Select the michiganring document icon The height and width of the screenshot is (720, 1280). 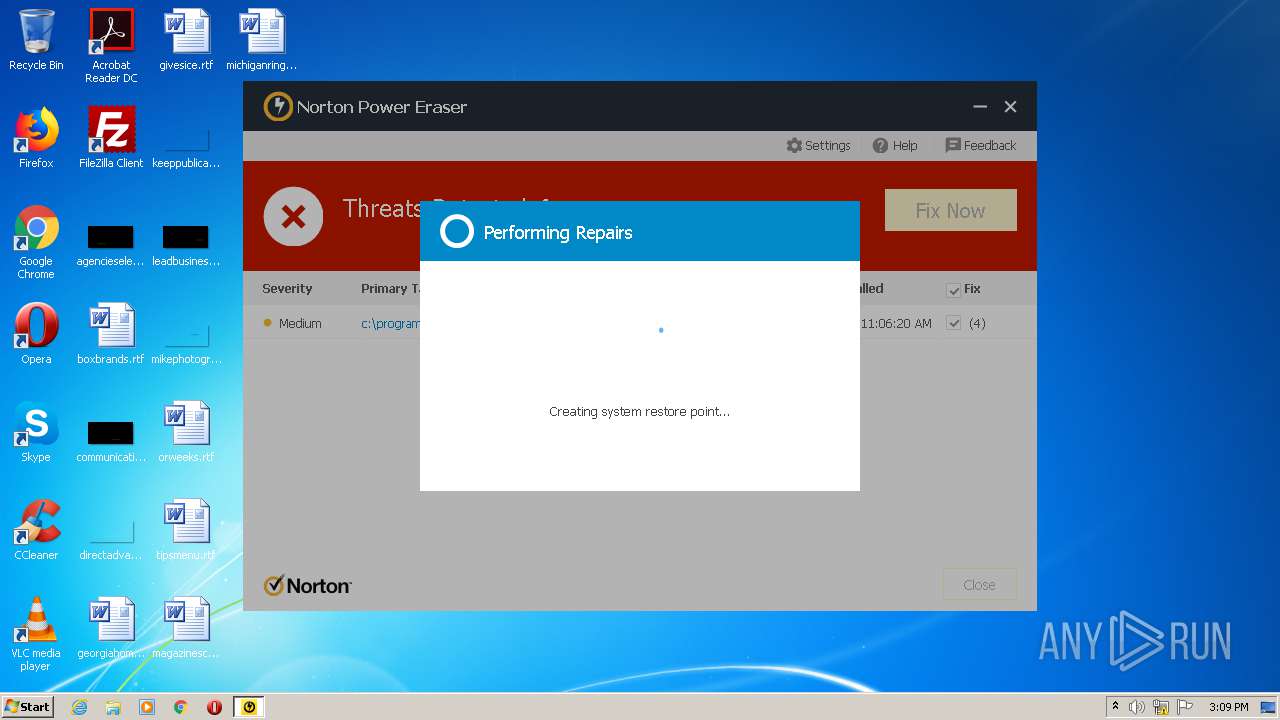point(261,41)
